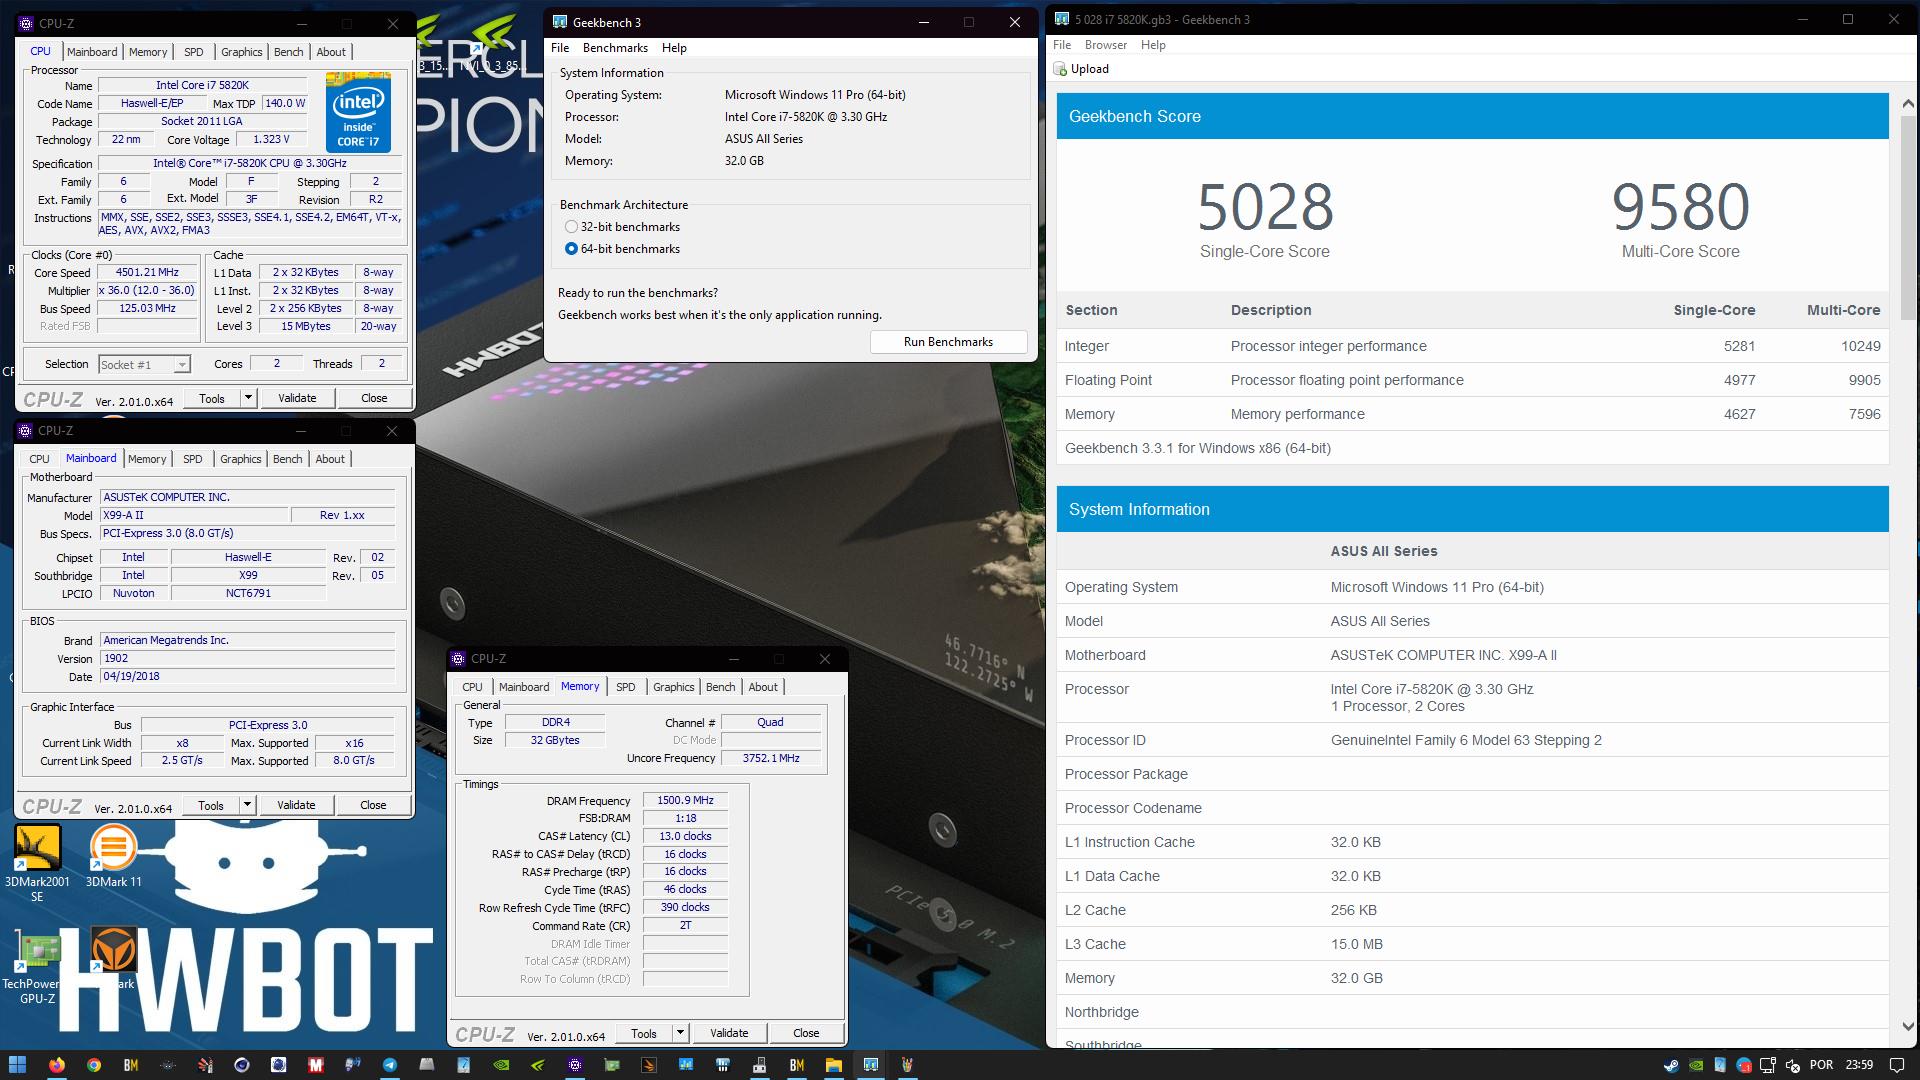1920x1080 pixels.
Task: Open the green NVIDIA eye taskbar icon
Action: 501,1065
